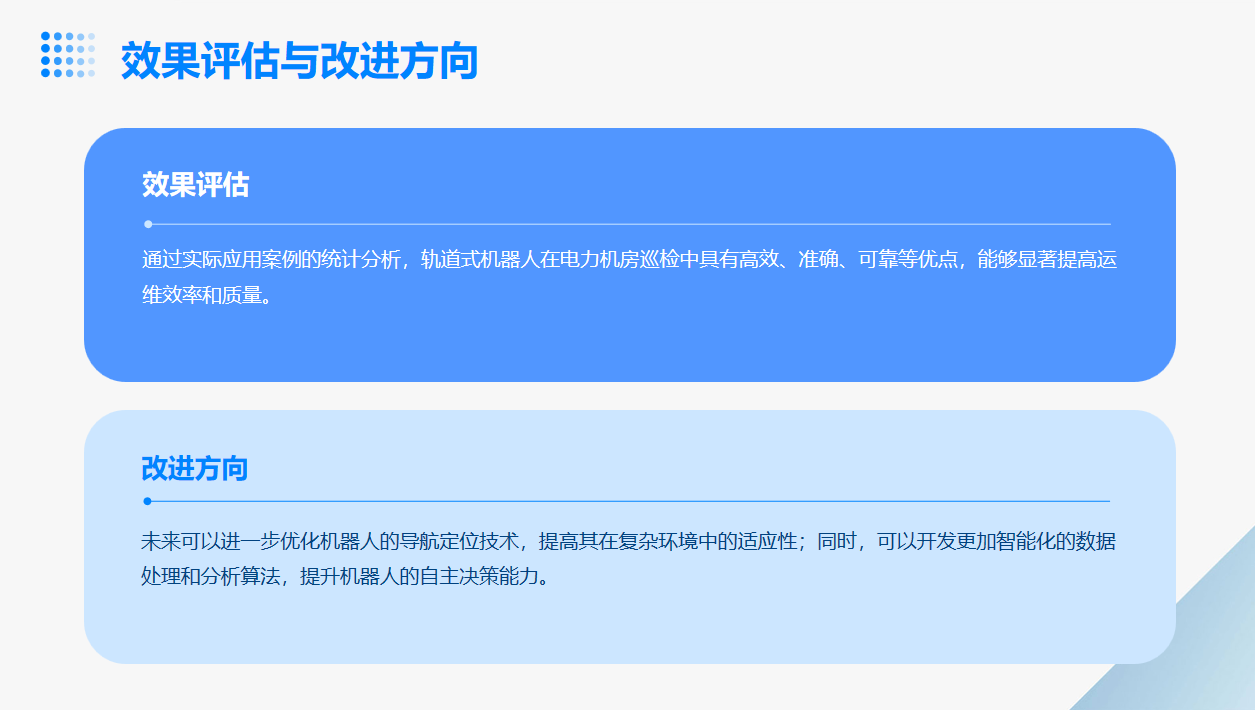The image size is (1255, 710).
Task: Select the slide title 效果评估与改进方向
Action: (x=299, y=61)
